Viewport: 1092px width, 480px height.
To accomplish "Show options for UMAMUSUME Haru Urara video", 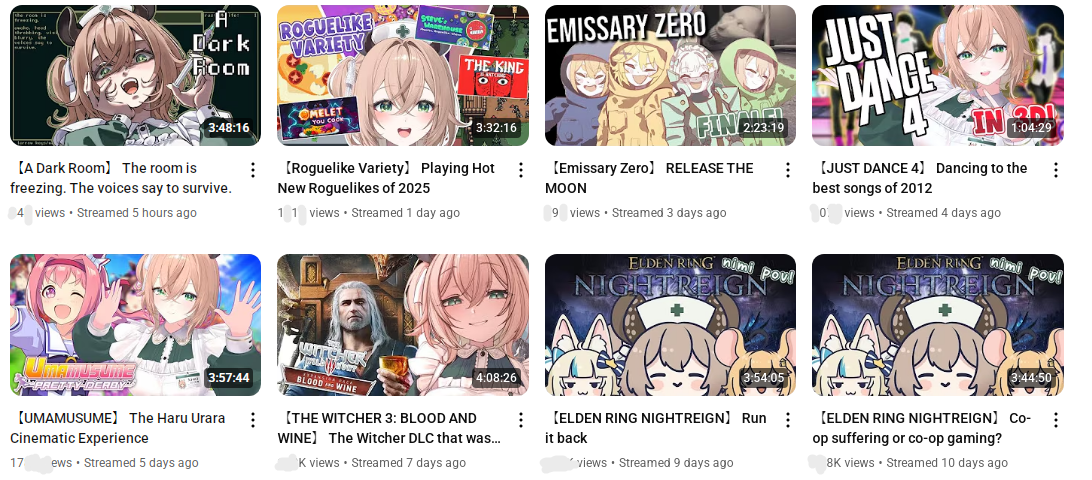I will (253, 419).
